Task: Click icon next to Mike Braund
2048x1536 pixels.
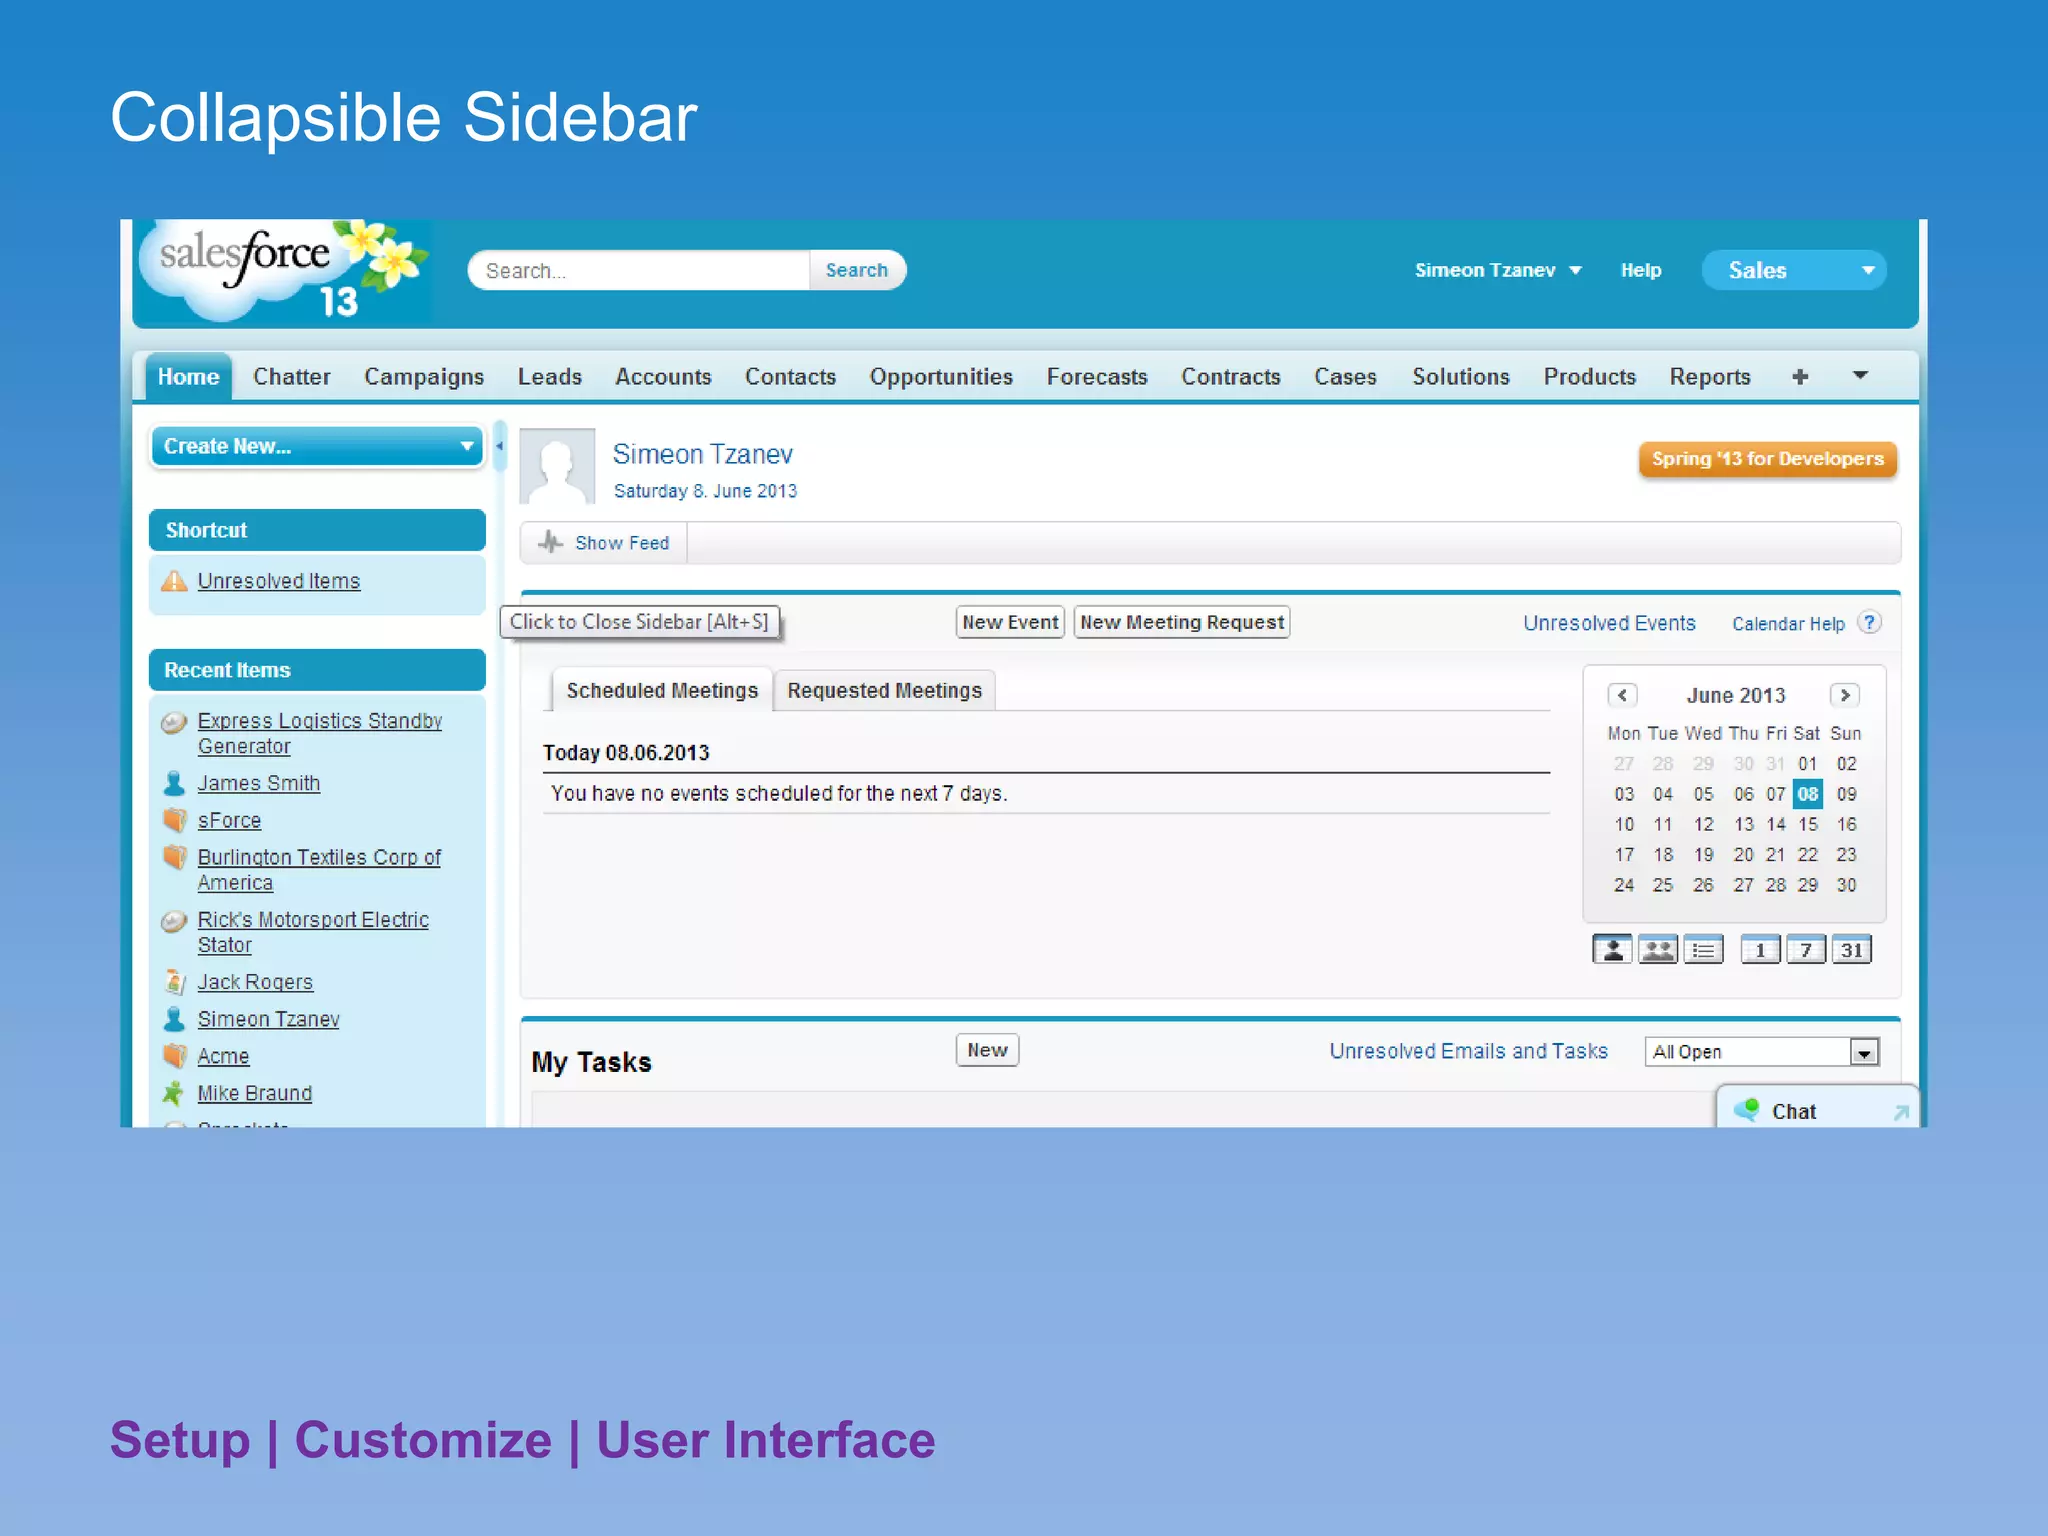Action: pos(174,1093)
